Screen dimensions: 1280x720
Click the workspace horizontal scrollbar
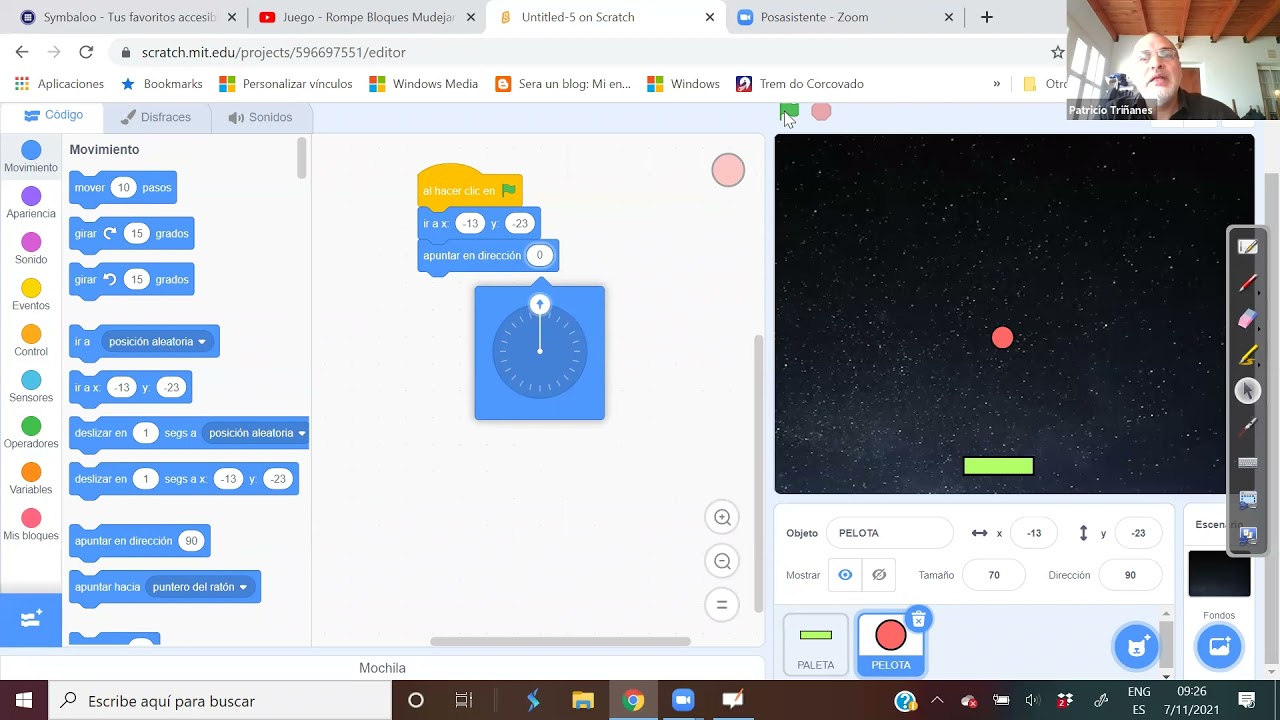click(x=560, y=641)
